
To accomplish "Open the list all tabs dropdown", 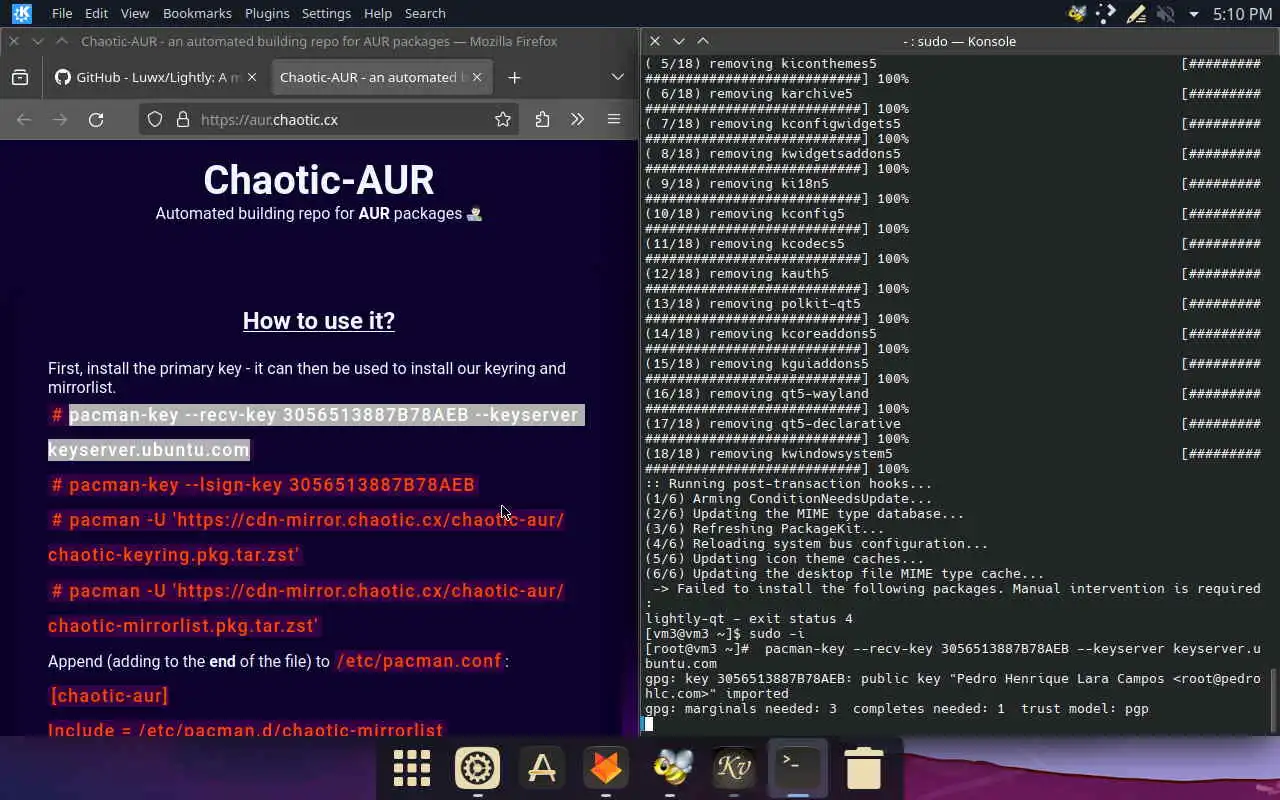I will (618, 77).
